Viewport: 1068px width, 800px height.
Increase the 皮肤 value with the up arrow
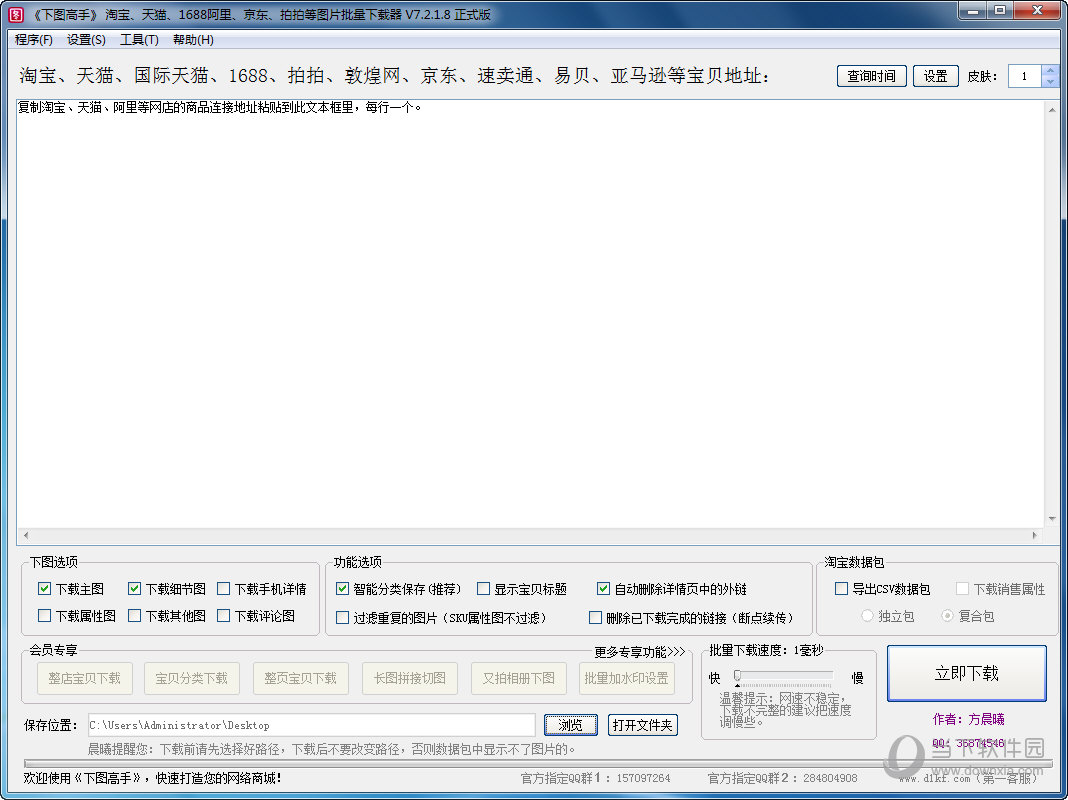[1050, 70]
